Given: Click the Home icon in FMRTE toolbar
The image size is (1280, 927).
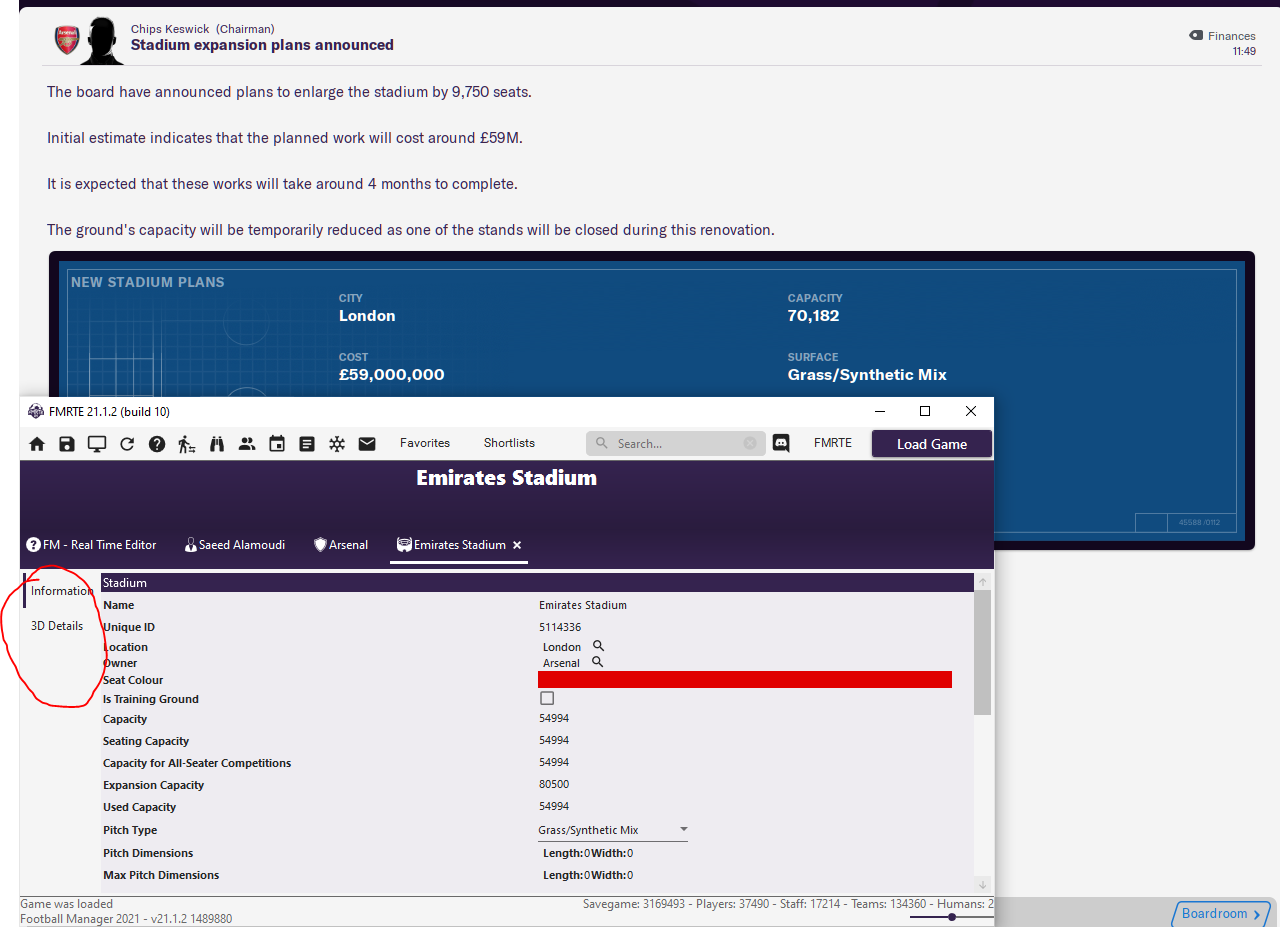Looking at the screenshot, I should [37, 444].
